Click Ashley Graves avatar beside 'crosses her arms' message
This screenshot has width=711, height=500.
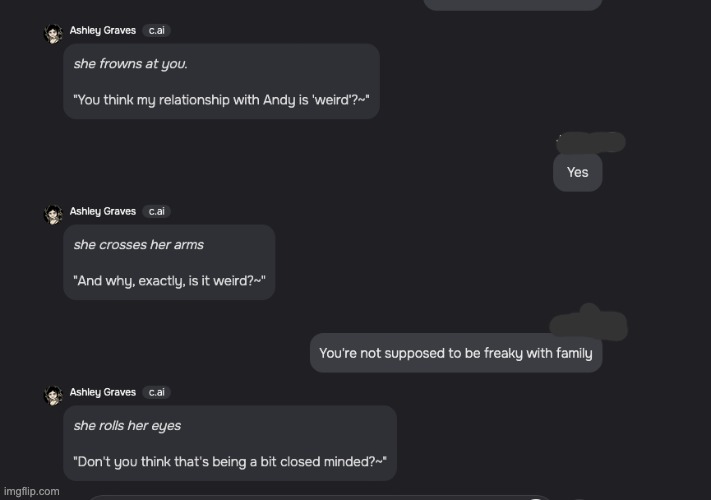53,214
